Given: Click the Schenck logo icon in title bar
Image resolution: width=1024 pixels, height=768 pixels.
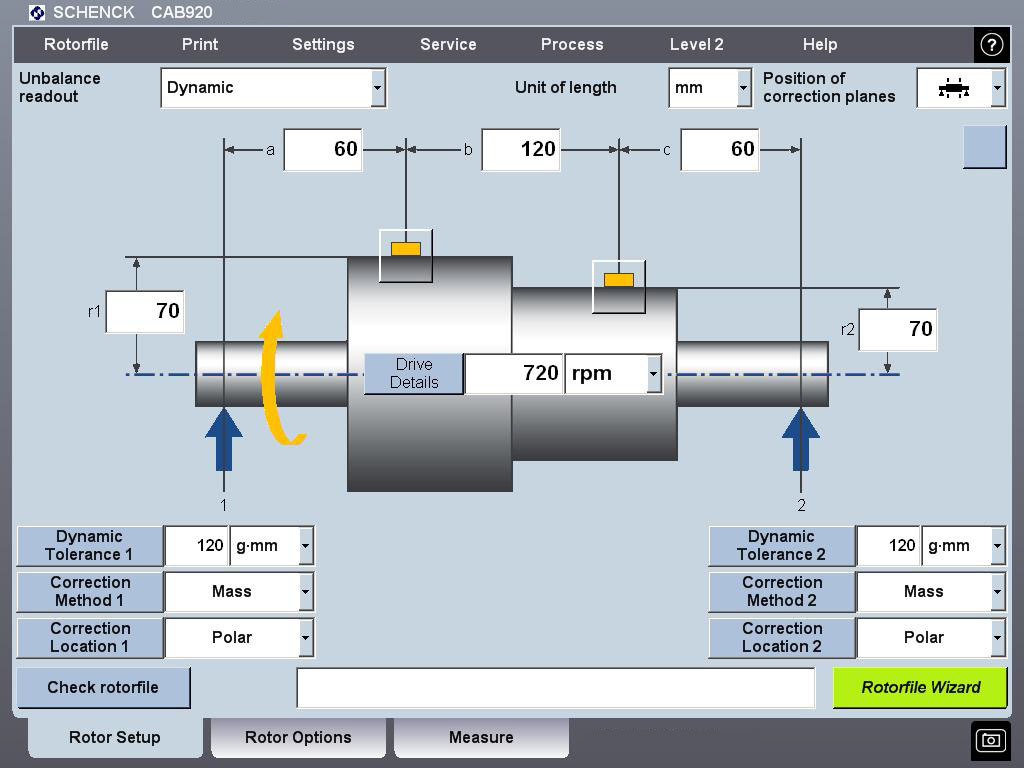Looking at the screenshot, I should pyautogui.click(x=37, y=13).
